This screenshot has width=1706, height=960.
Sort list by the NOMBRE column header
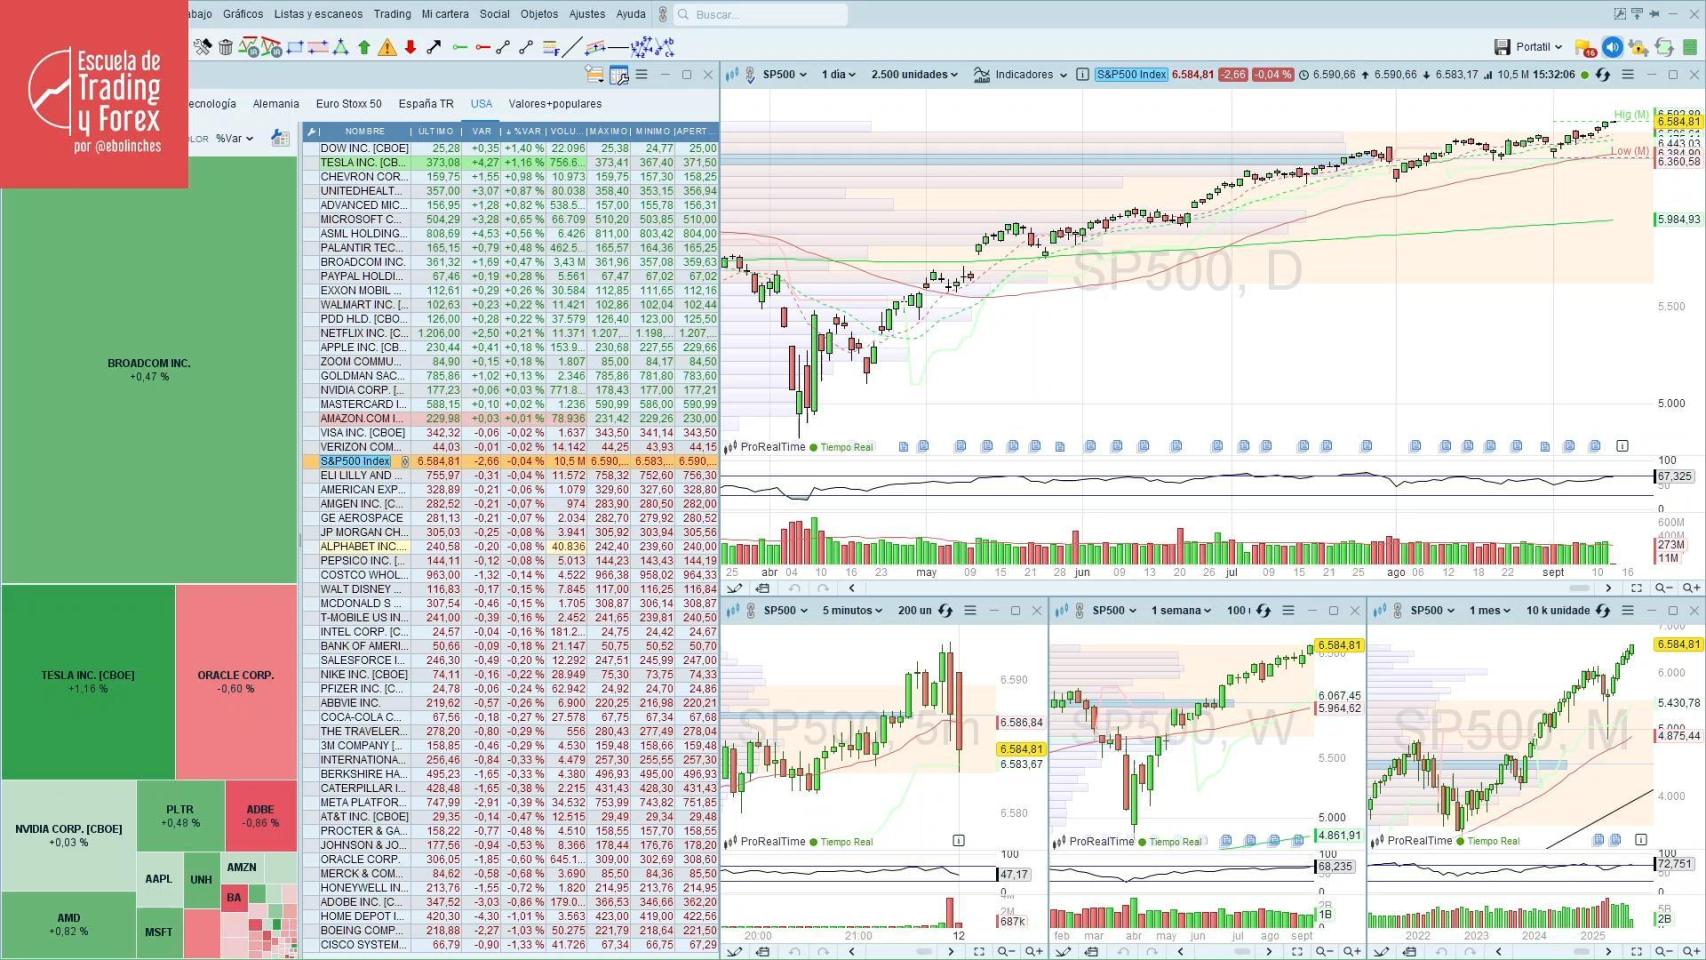pyautogui.click(x=364, y=132)
